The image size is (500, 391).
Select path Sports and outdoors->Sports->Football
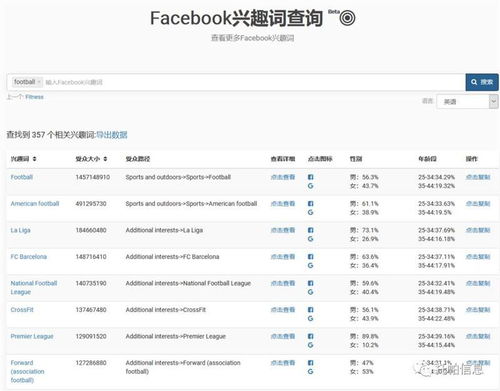pyautogui.click(x=178, y=177)
